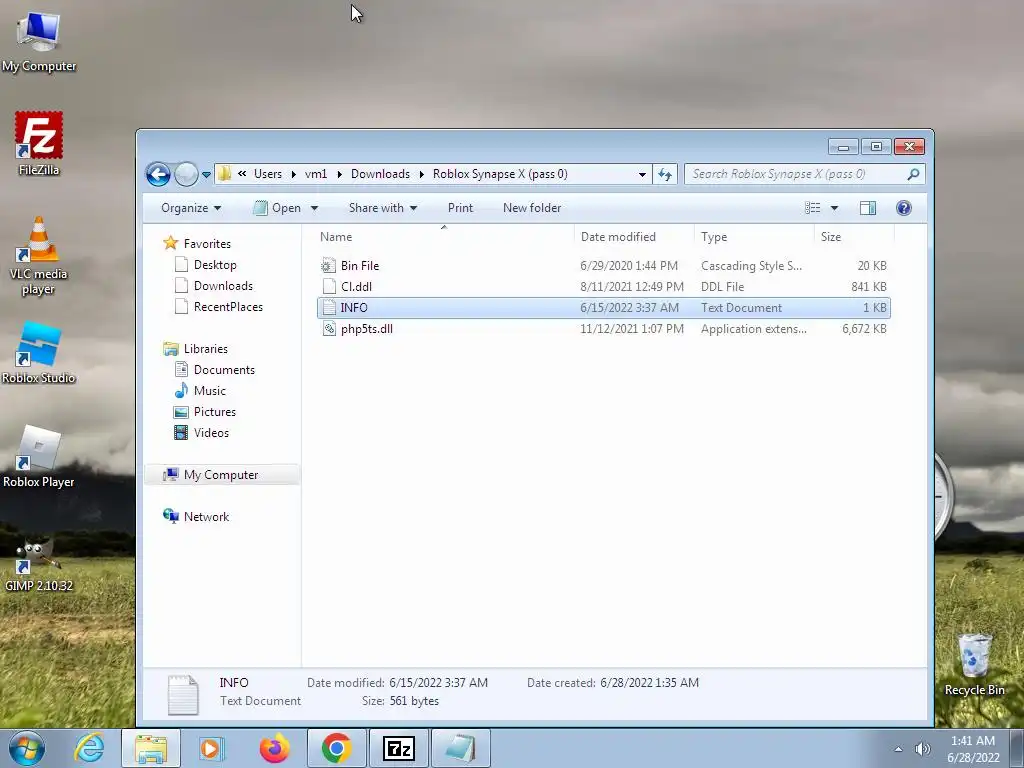Expand the hidden path chevron in address bar
The height and width of the screenshot is (768, 1024).
[x=242, y=174]
